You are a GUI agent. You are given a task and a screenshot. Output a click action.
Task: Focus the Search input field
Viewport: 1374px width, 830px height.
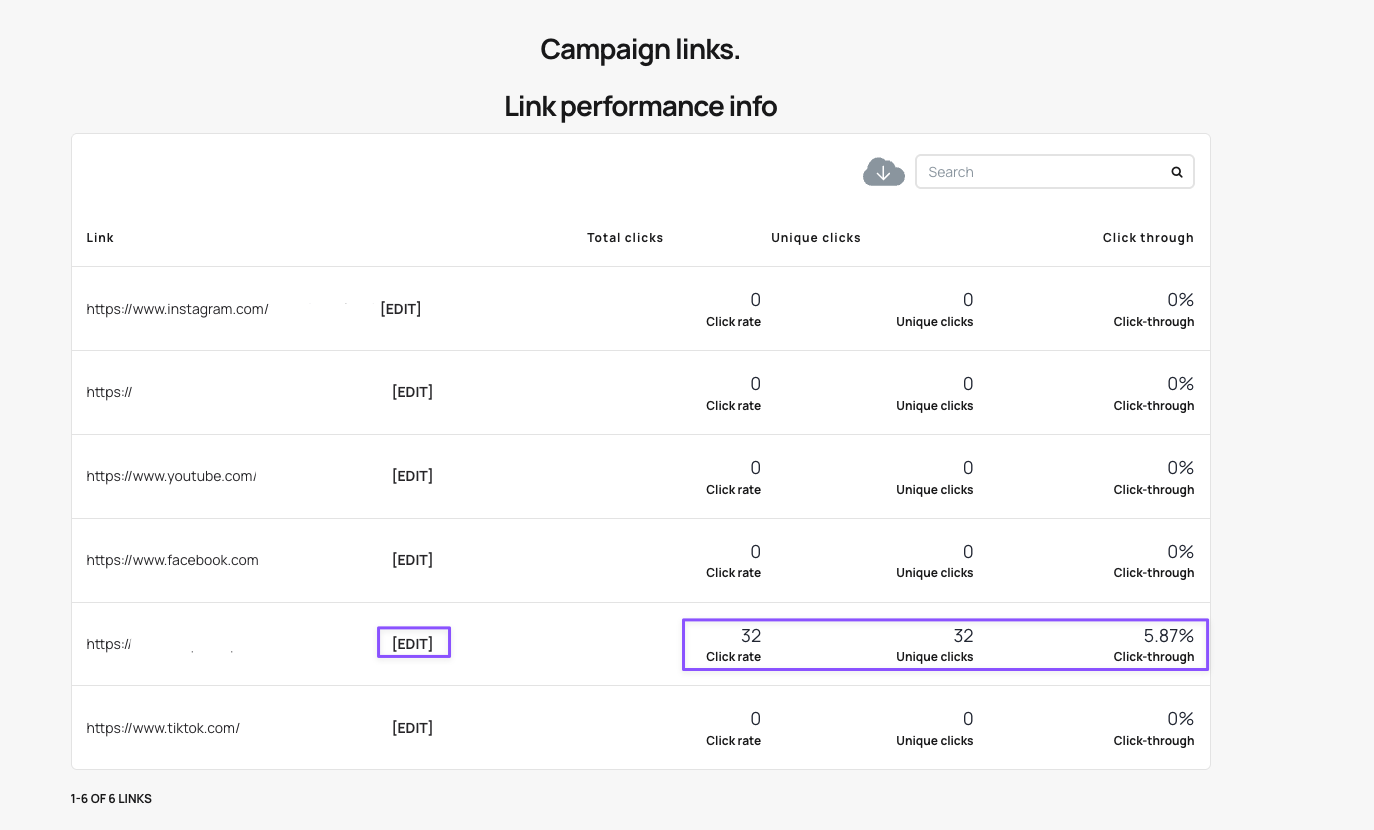pos(1040,172)
